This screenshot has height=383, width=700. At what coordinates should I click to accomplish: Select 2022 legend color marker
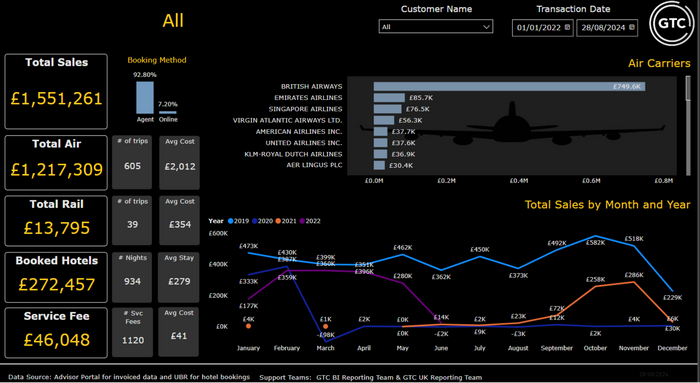(302, 221)
